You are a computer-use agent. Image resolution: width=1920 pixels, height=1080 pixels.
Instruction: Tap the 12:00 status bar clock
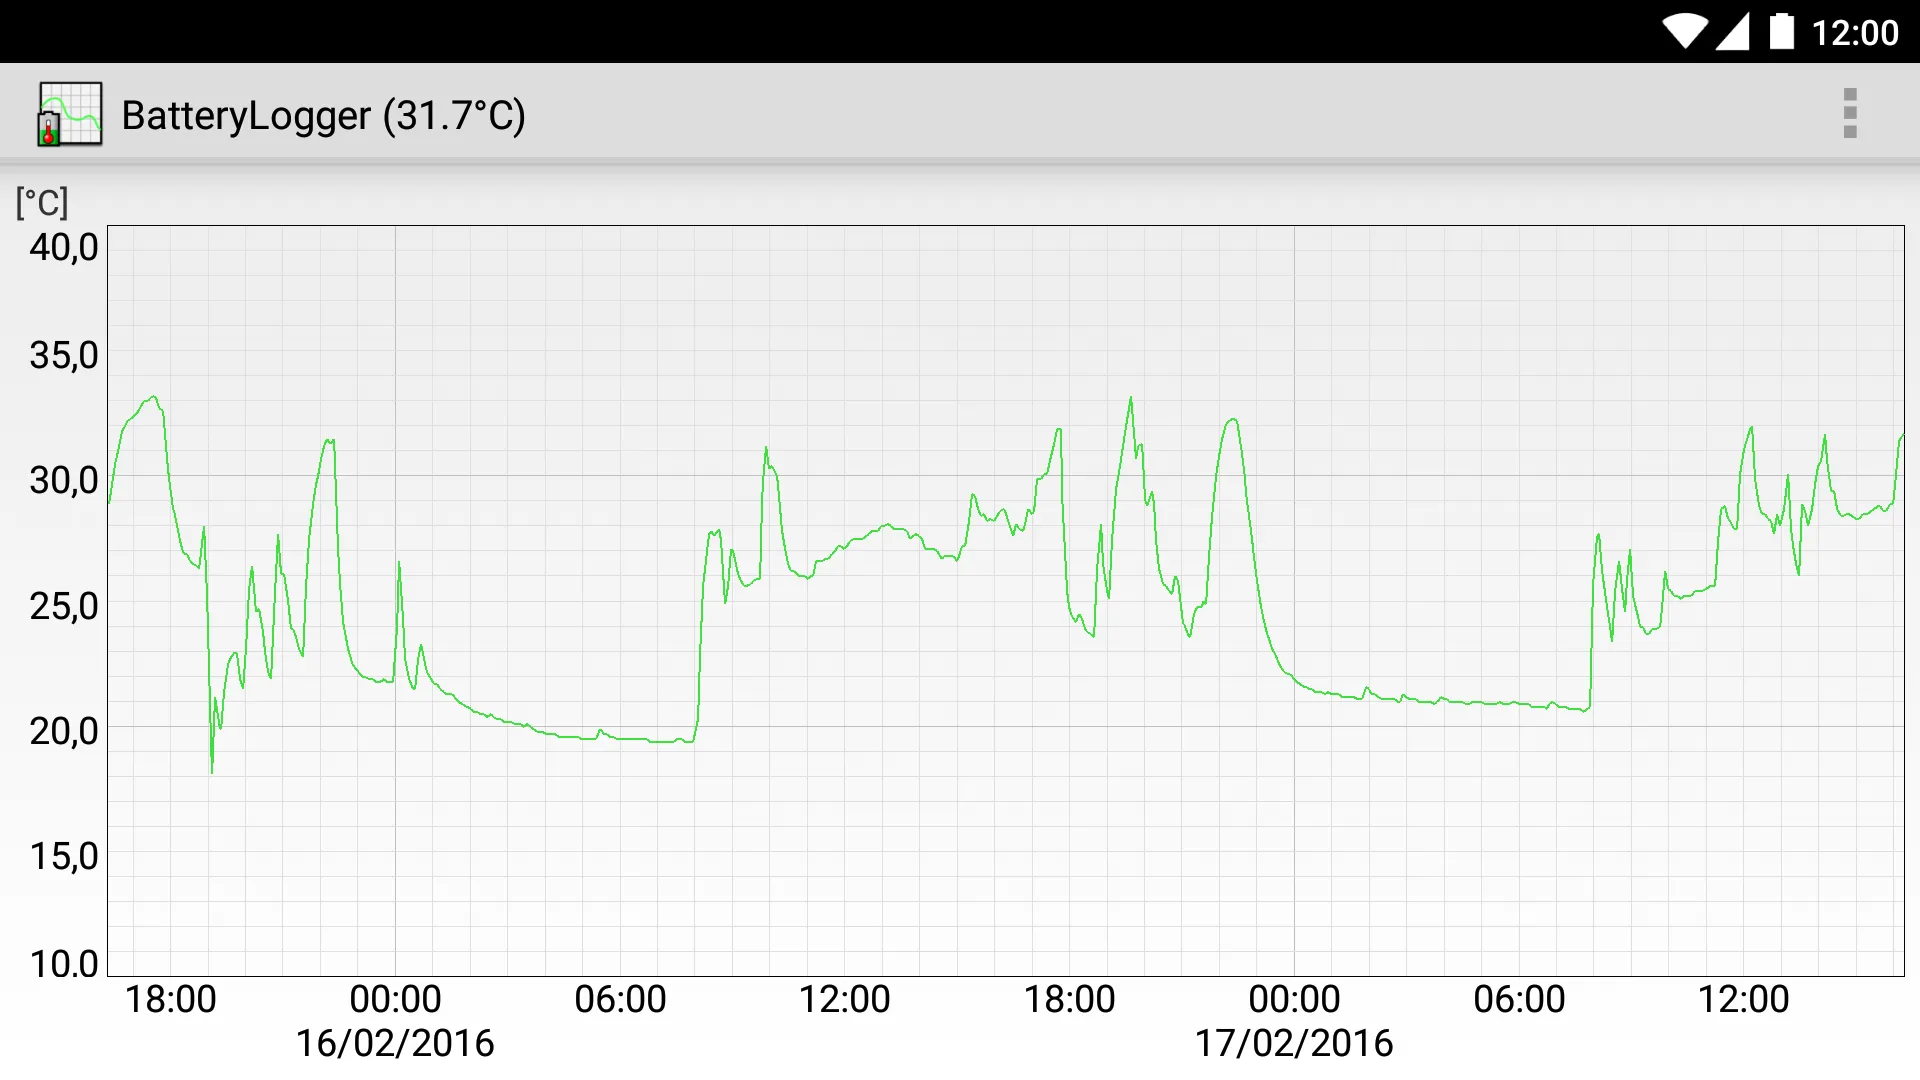click(x=1855, y=33)
